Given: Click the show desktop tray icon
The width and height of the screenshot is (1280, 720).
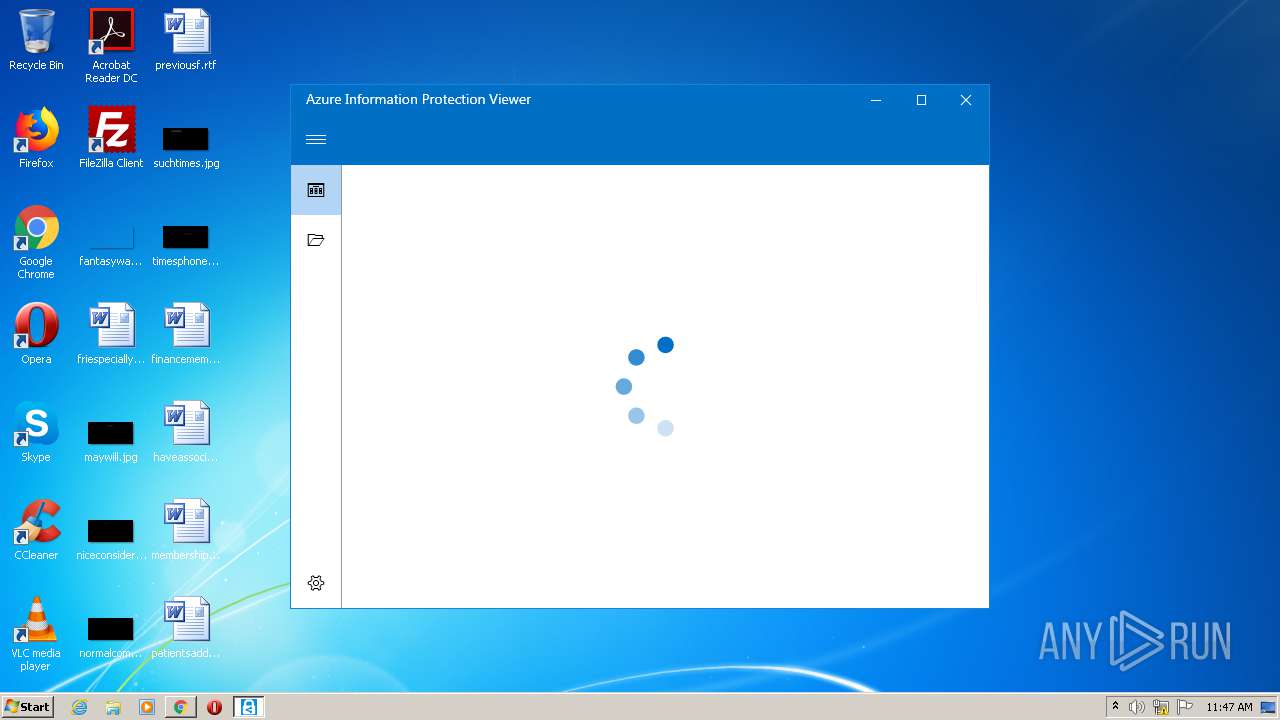Looking at the screenshot, I should click(1269, 707).
